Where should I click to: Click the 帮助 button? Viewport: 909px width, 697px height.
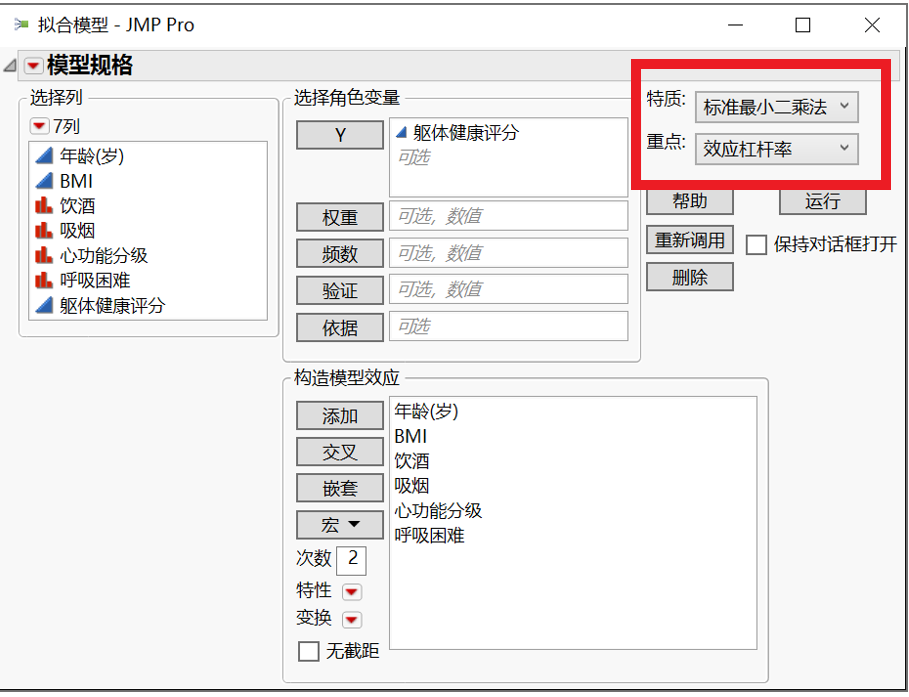[x=689, y=201]
